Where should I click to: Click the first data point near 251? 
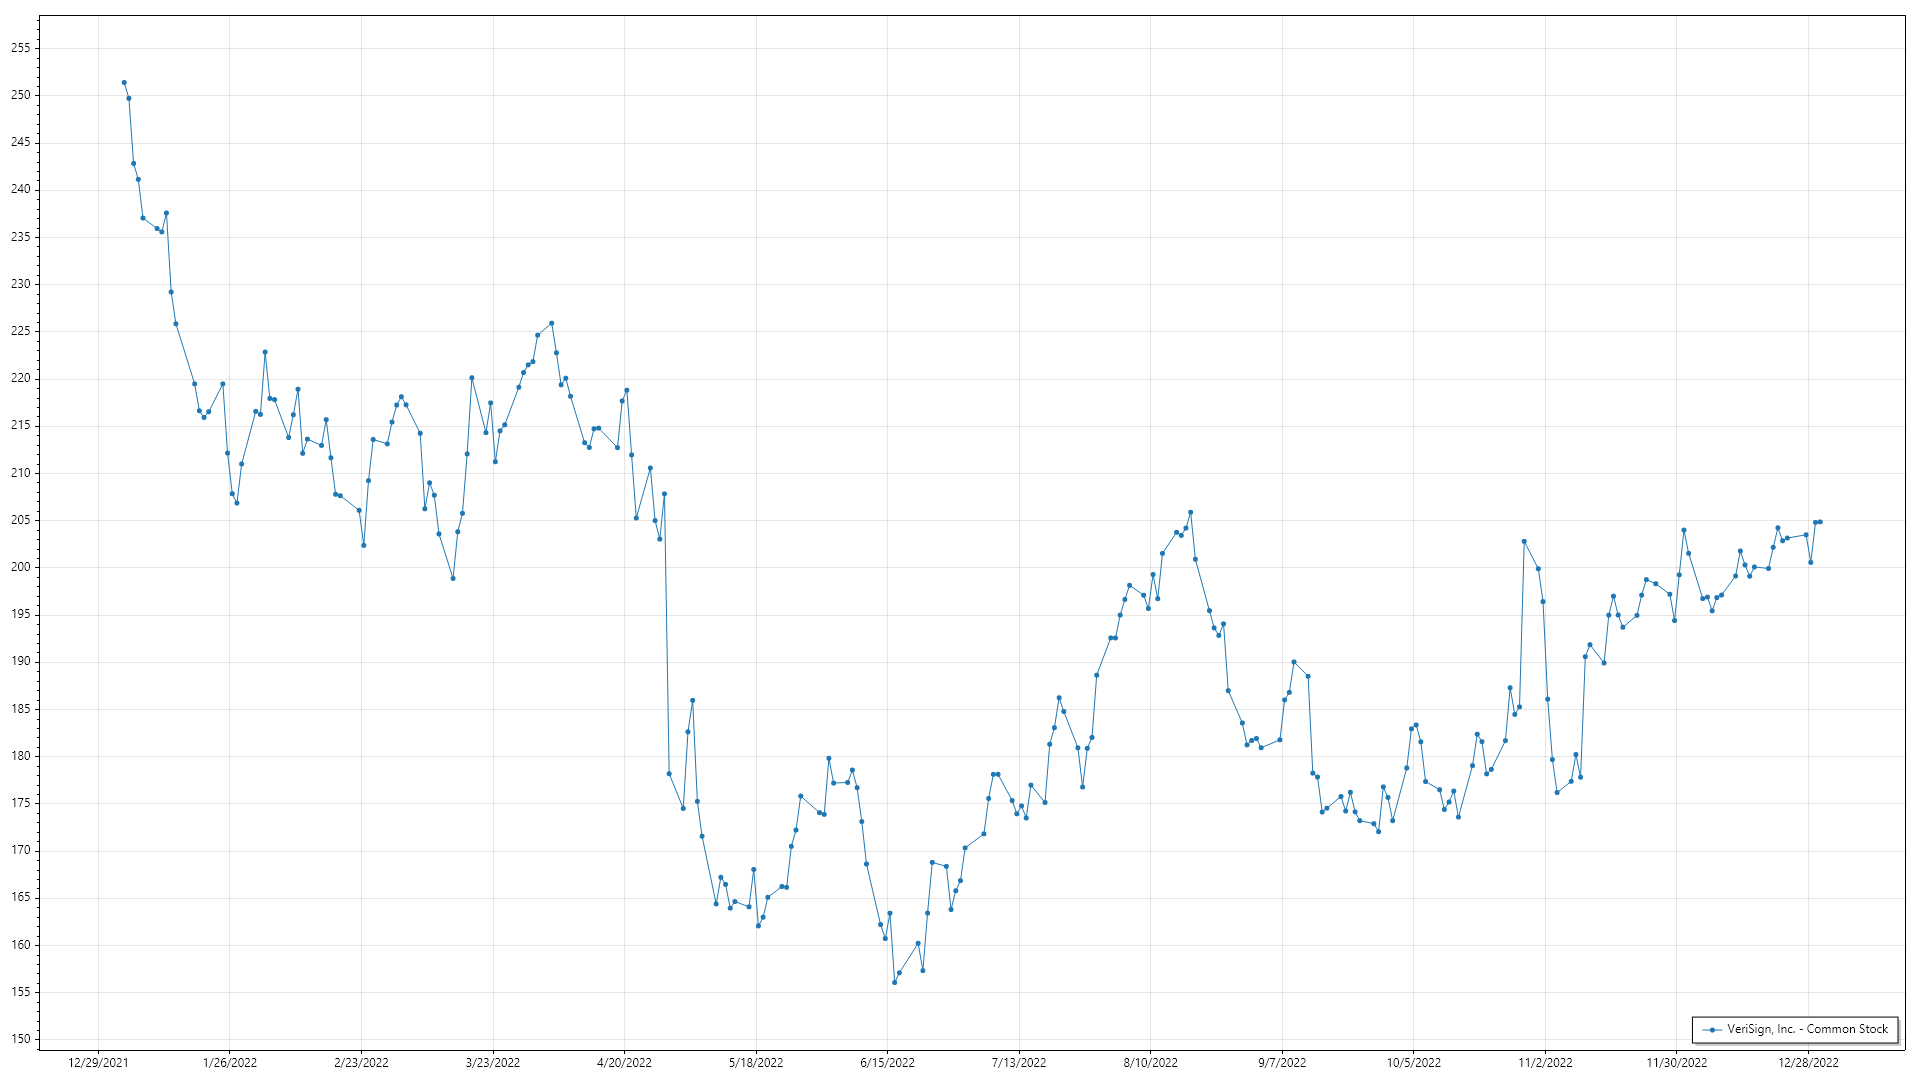[x=124, y=83]
